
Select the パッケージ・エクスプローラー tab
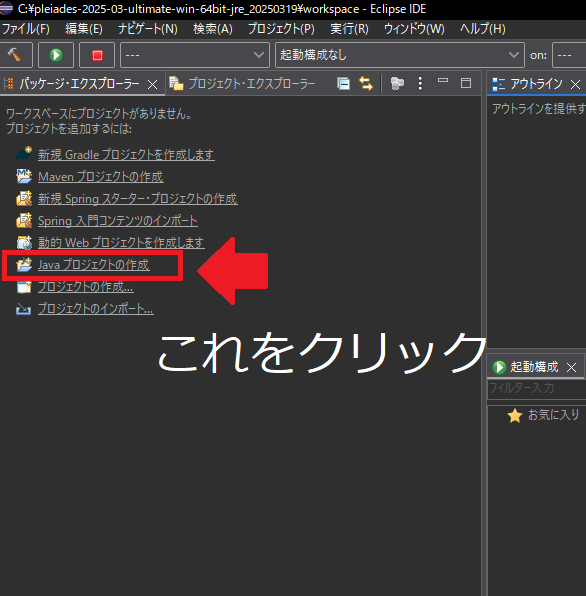pyautogui.click(x=79, y=84)
